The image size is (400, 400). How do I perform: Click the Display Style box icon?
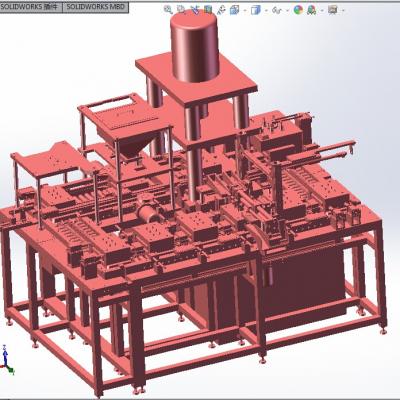pyautogui.click(x=256, y=10)
